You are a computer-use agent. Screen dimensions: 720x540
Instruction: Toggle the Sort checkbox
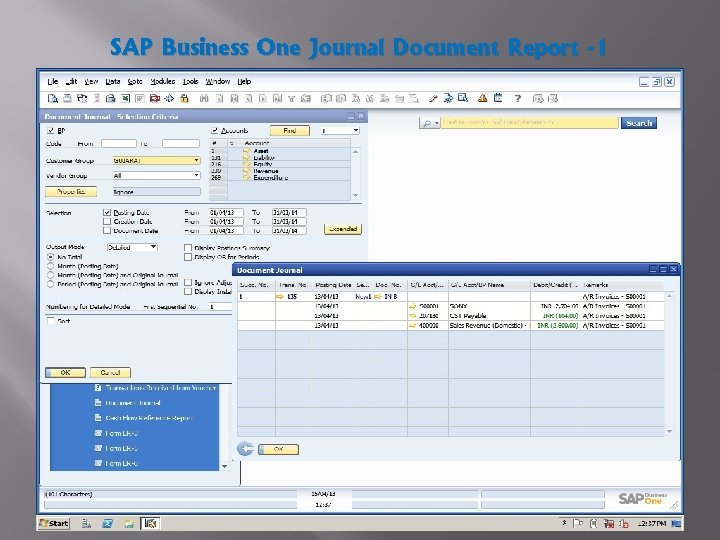[51, 321]
